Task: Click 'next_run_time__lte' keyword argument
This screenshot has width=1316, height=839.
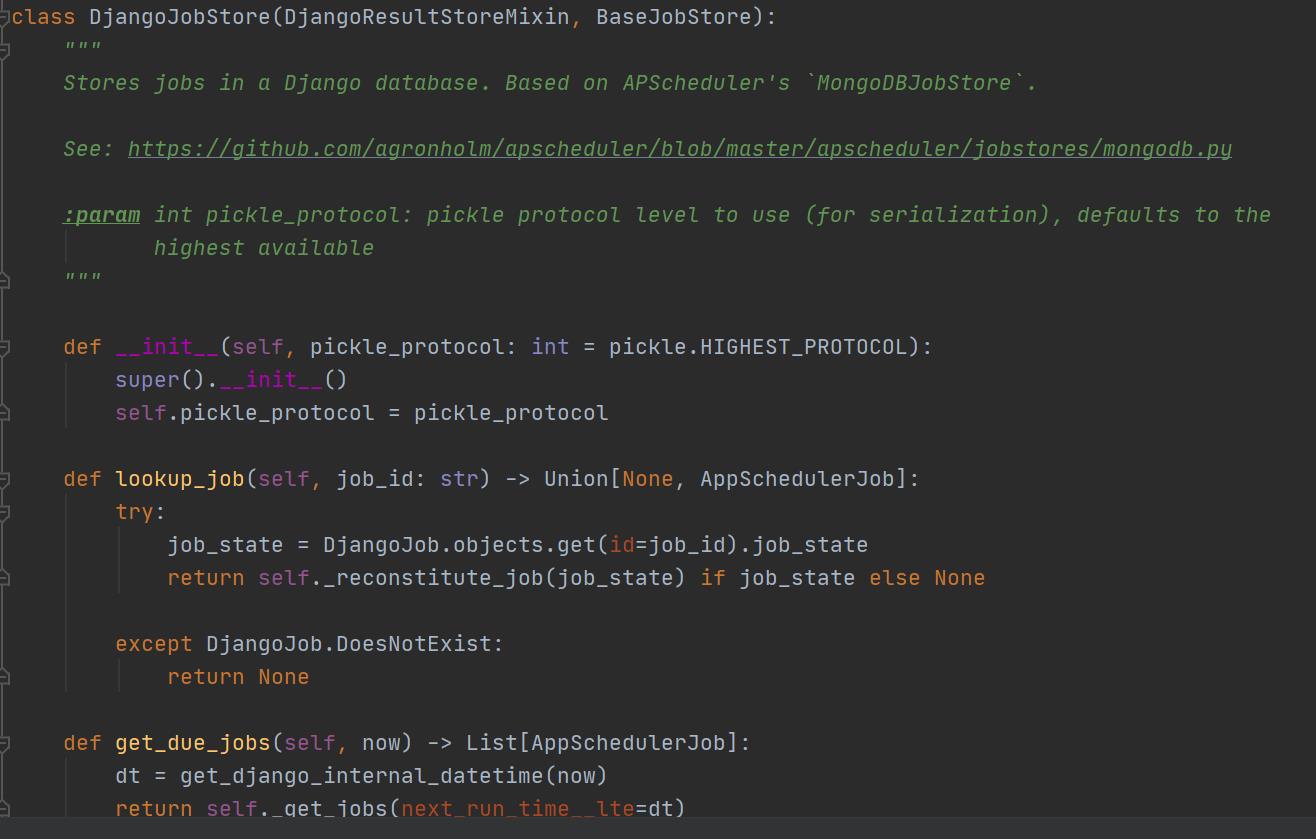Action: 518,808
